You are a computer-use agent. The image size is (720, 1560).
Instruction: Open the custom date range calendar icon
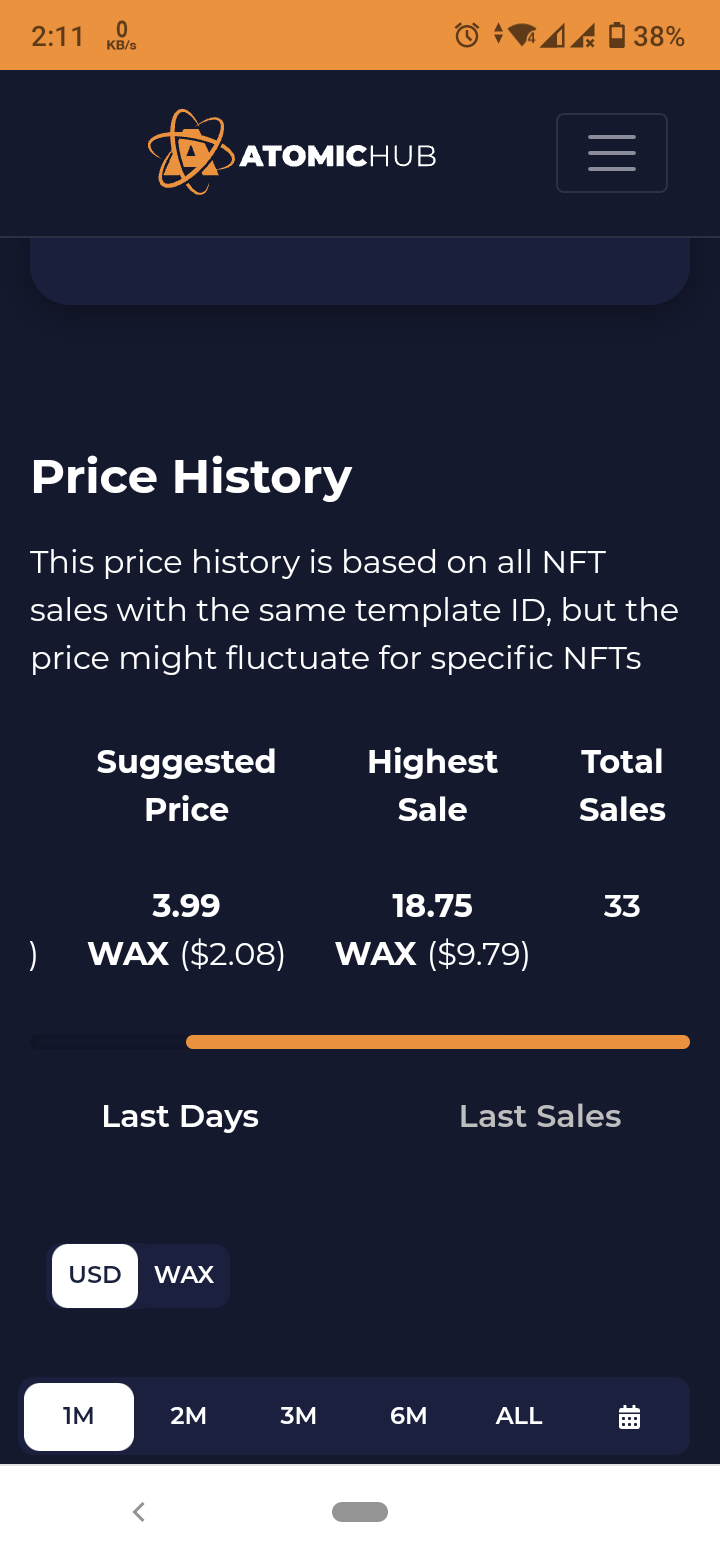[629, 1417]
